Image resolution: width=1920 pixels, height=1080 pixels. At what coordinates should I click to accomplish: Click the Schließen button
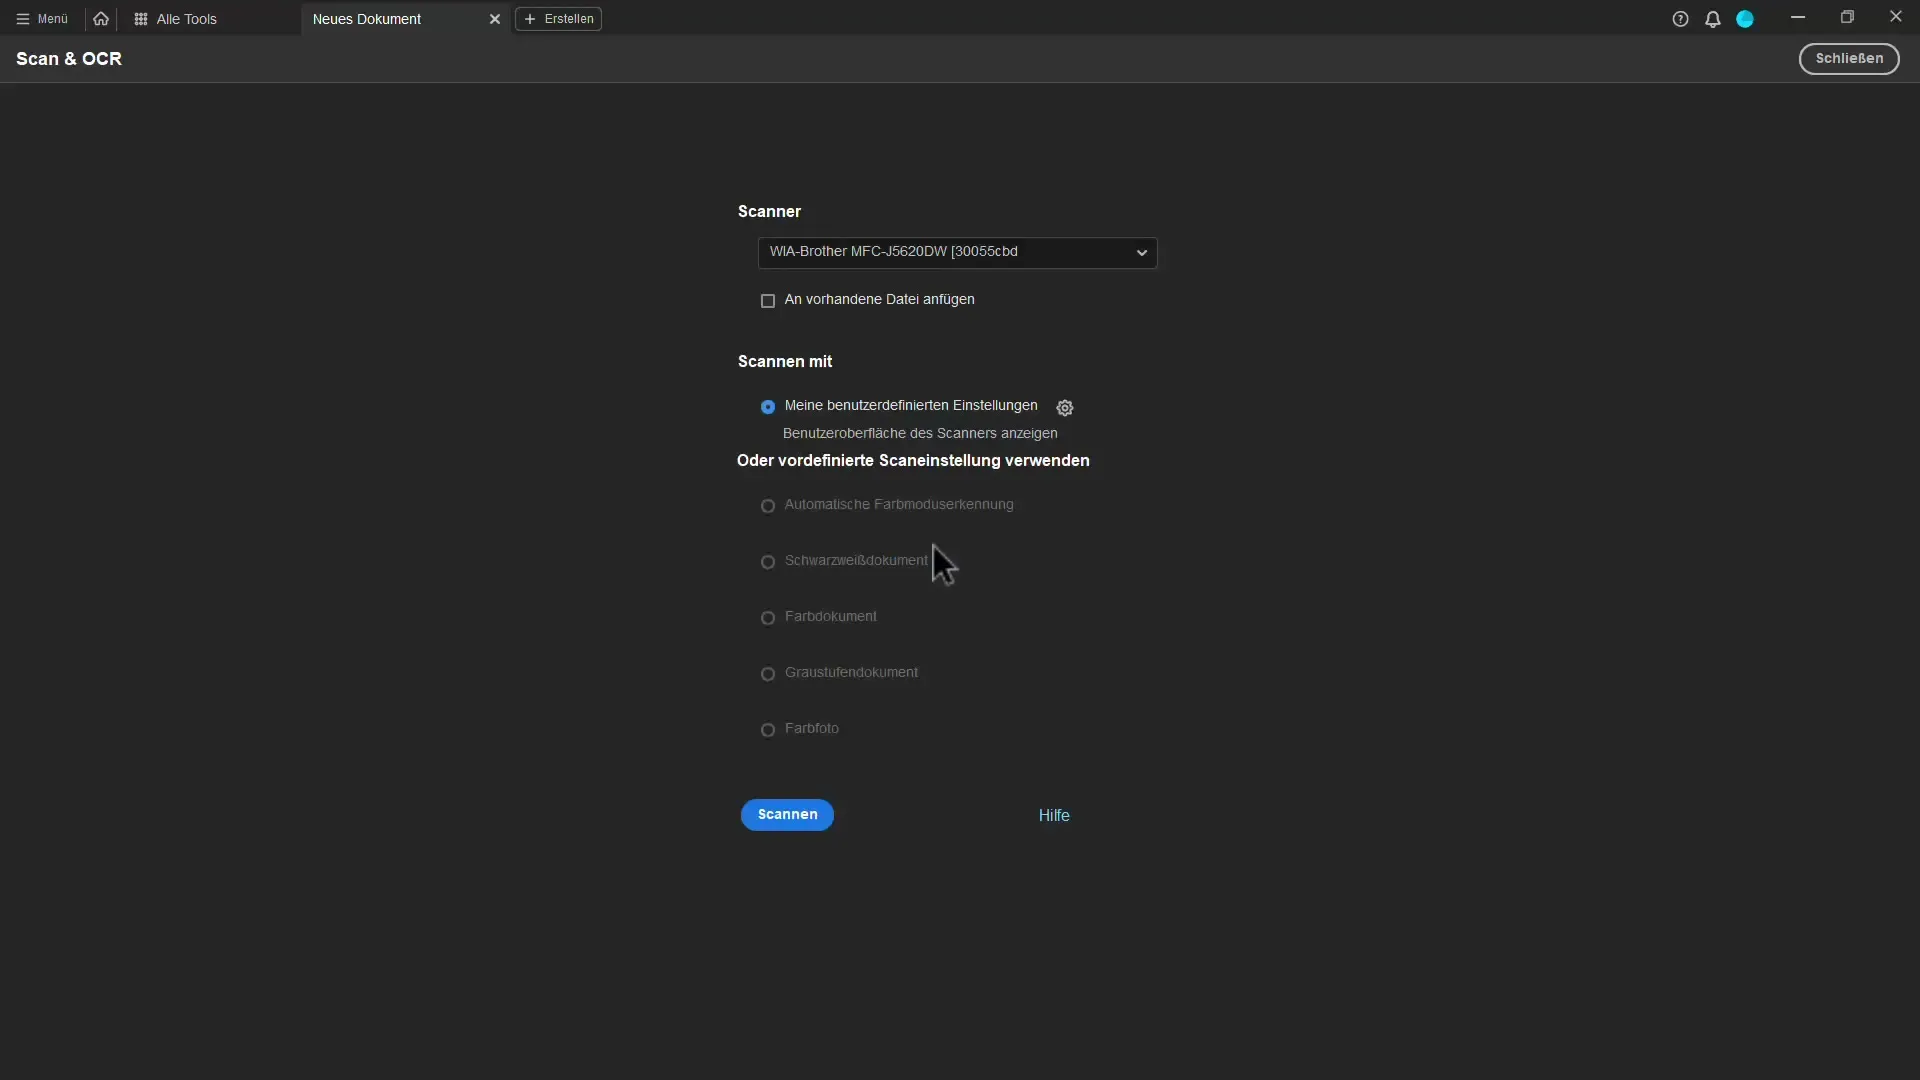click(1849, 58)
